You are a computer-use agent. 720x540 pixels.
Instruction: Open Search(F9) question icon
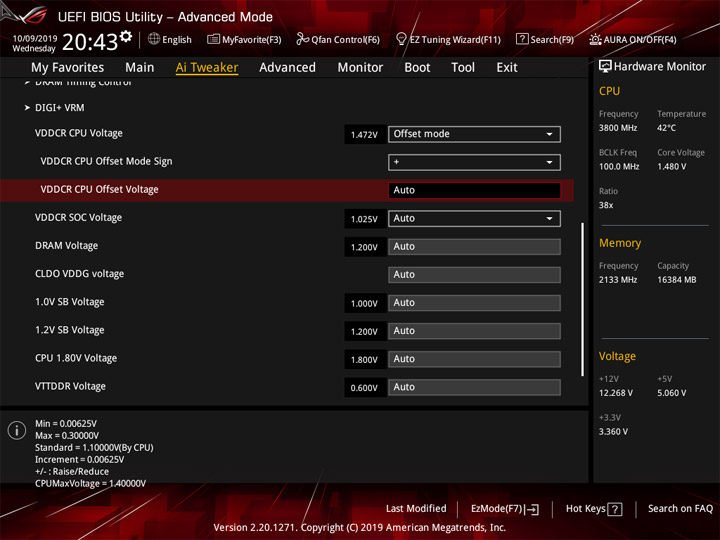pos(522,39)
